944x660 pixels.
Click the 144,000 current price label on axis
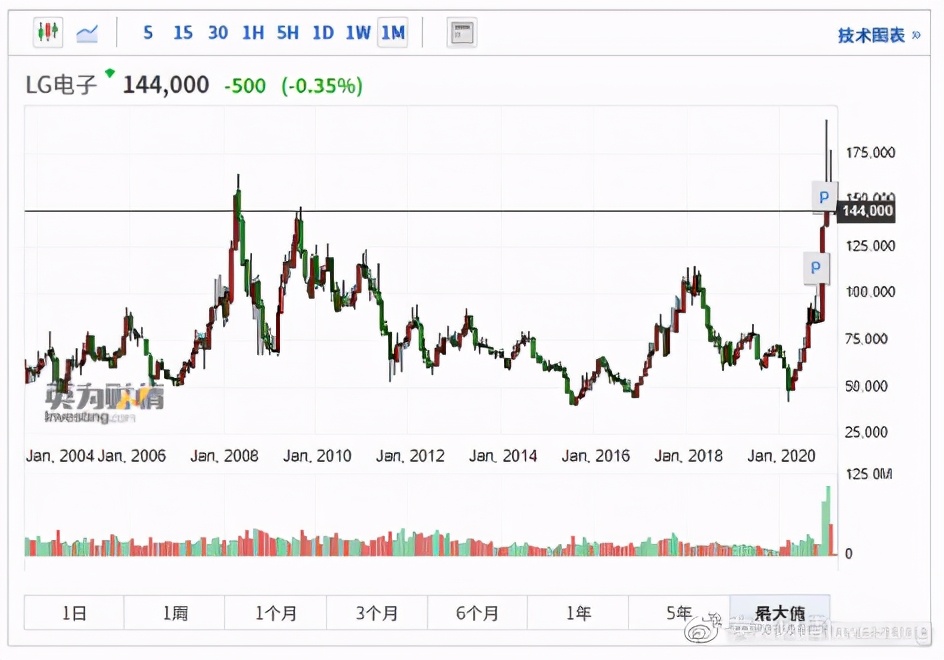click(x=867, y=211)
